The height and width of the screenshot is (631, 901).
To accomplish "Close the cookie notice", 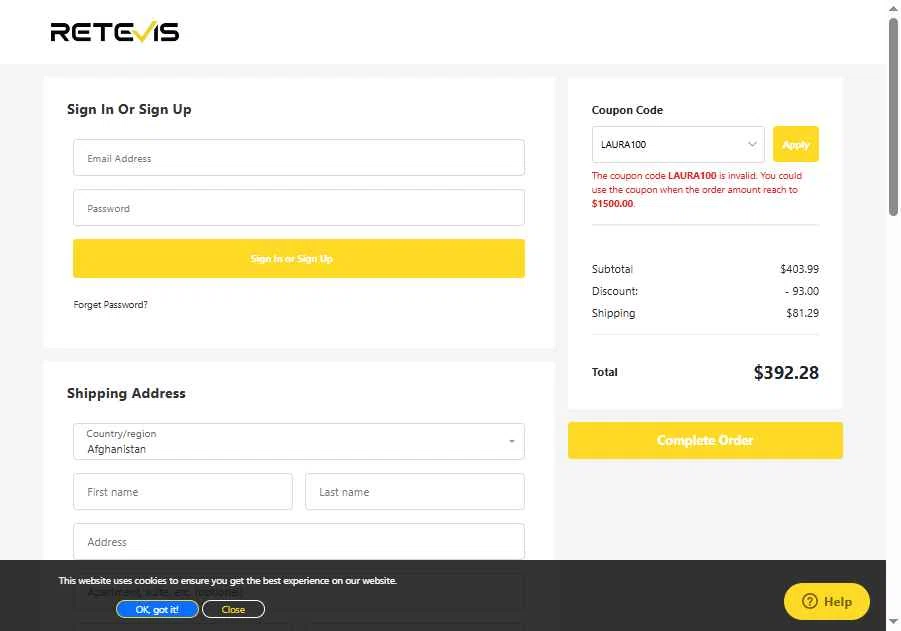I will tap(233, 609).
